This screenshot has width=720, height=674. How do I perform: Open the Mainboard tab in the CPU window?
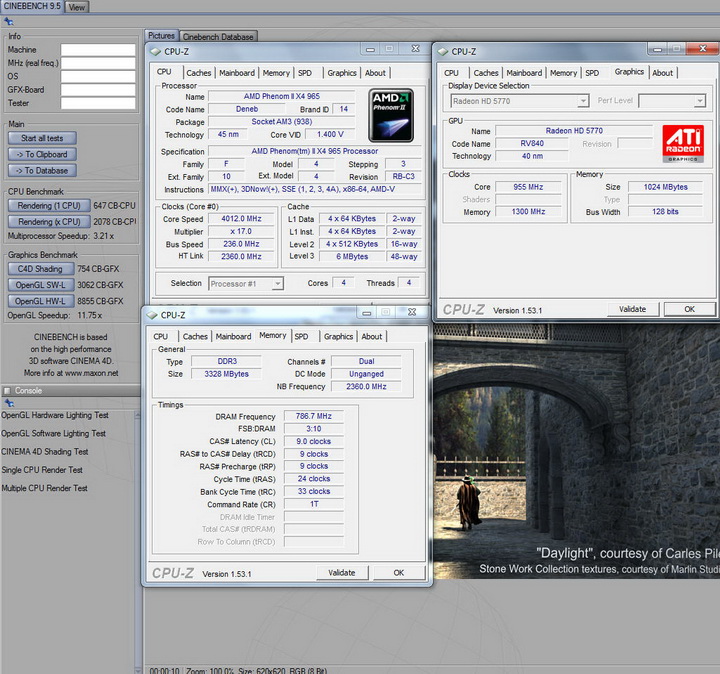pyautogui.click(x=237, y=73)
